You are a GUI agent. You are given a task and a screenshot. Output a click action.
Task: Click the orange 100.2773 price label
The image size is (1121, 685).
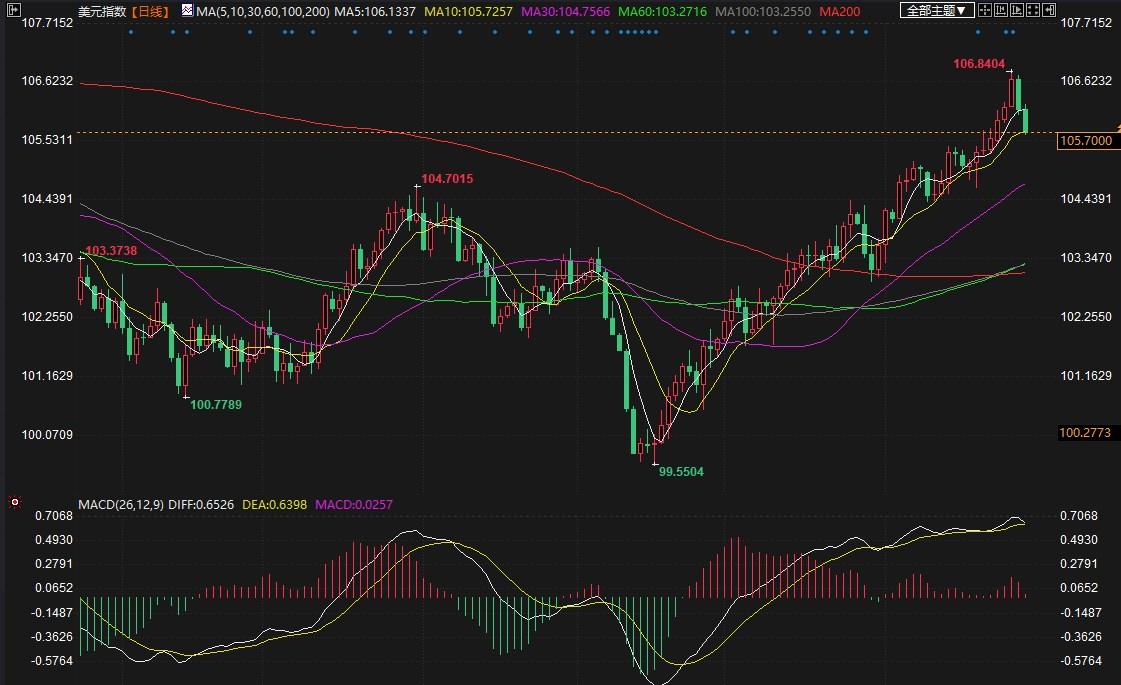[1085, 433]
